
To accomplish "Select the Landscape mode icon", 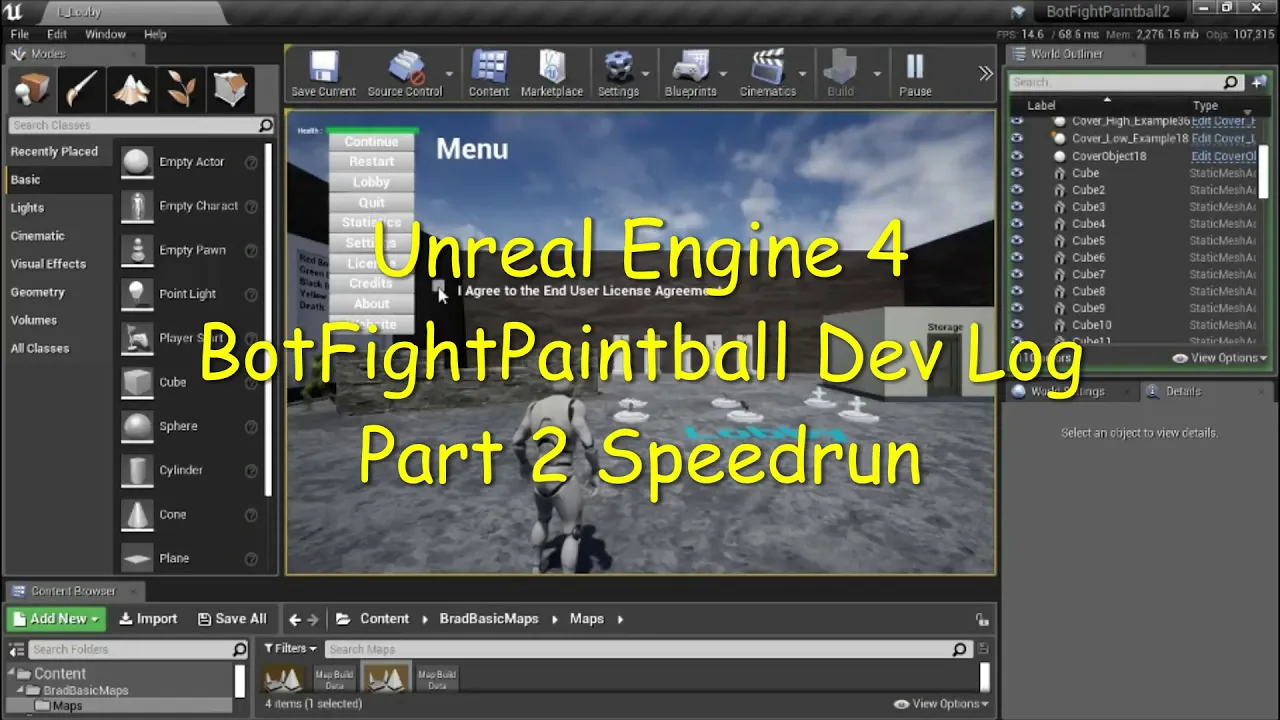I will tap(131, 90).
